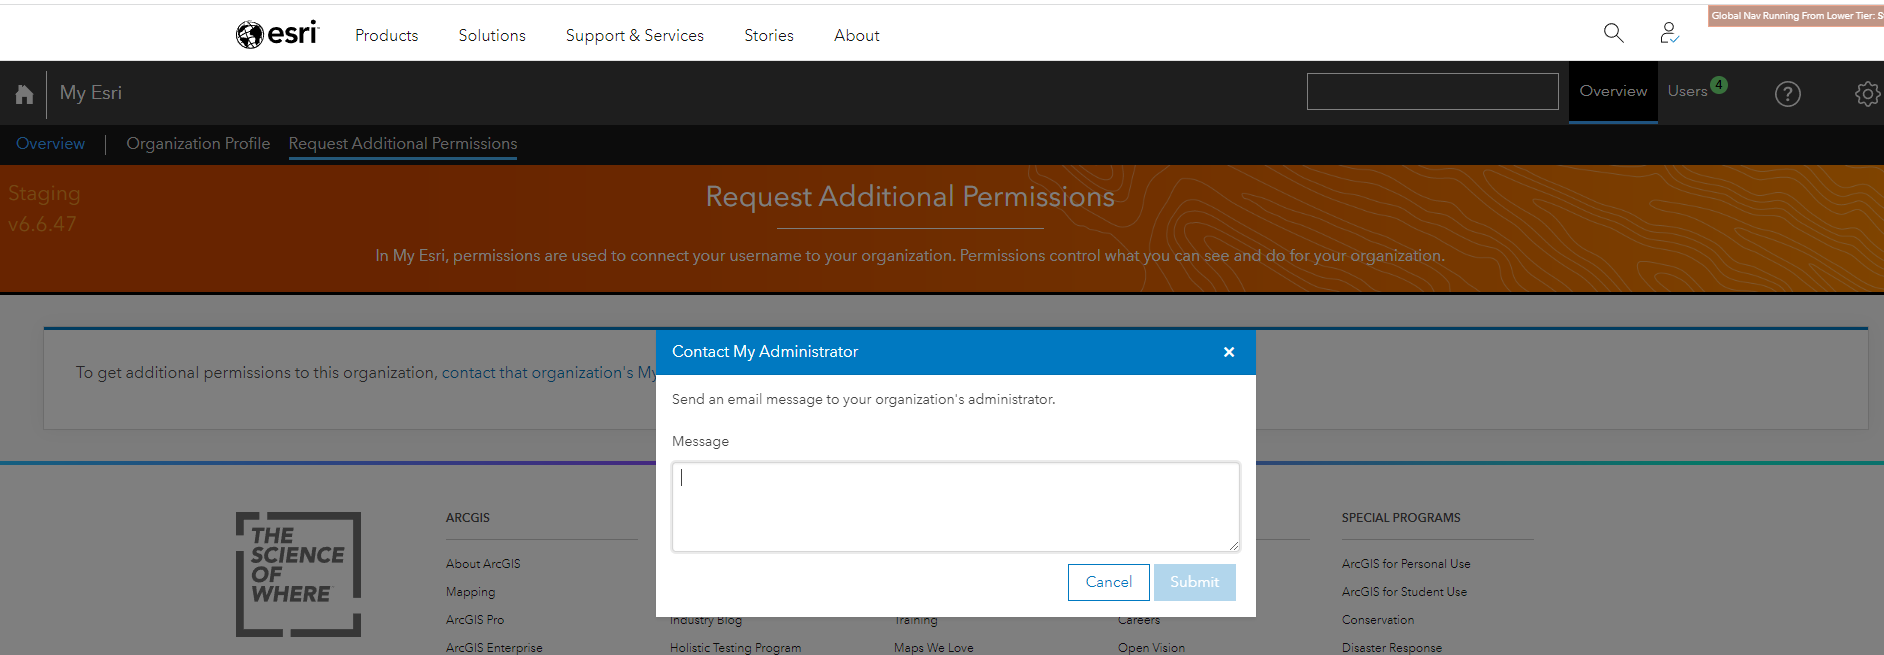
Task: Click the Submit button in dialog
Action: [x=1195, y=582]
